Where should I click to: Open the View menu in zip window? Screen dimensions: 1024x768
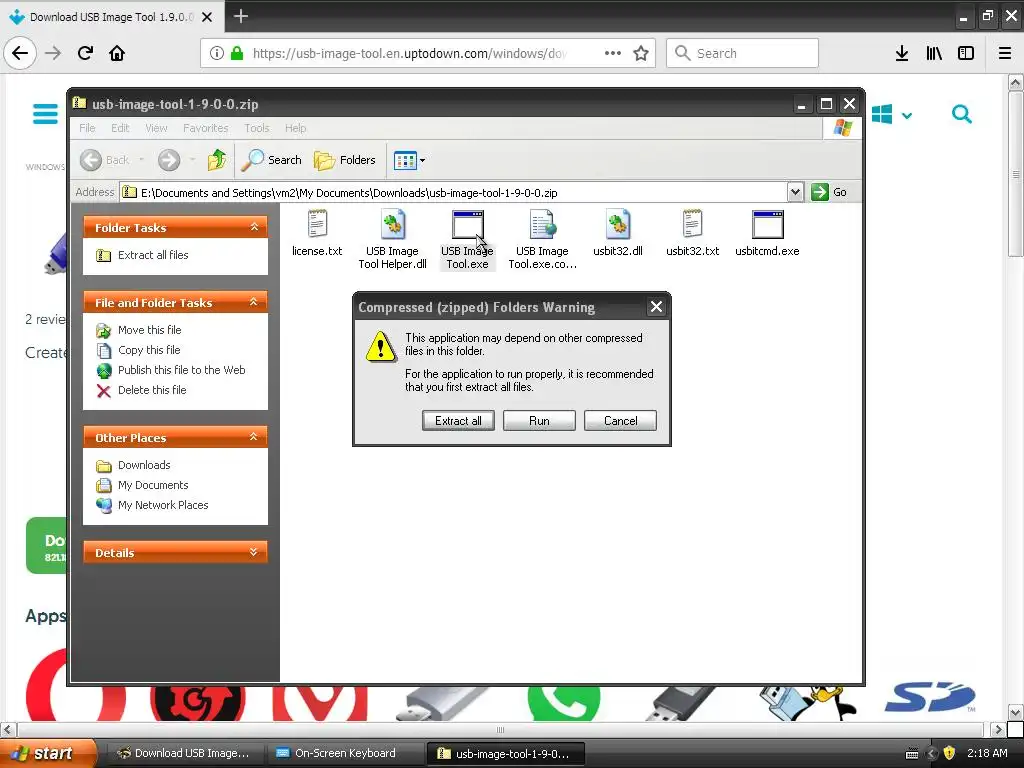[156, 128]
